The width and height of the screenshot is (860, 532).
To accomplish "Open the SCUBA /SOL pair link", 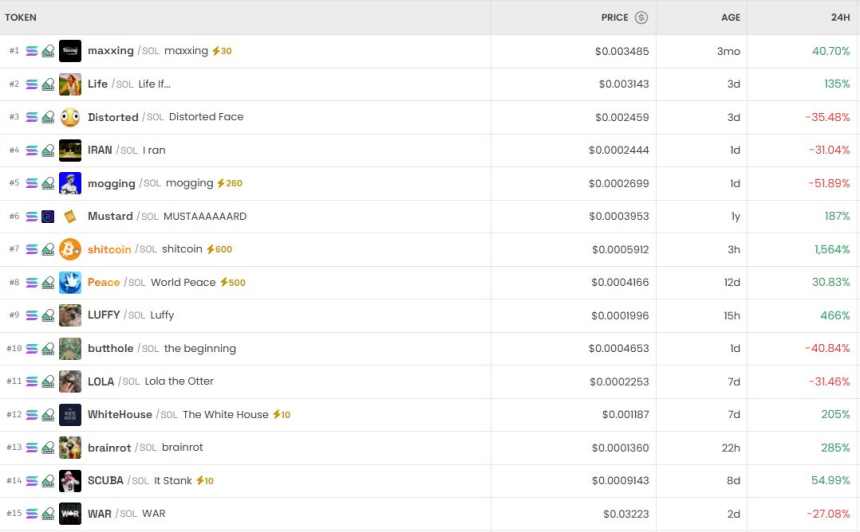I will (118, 481).
